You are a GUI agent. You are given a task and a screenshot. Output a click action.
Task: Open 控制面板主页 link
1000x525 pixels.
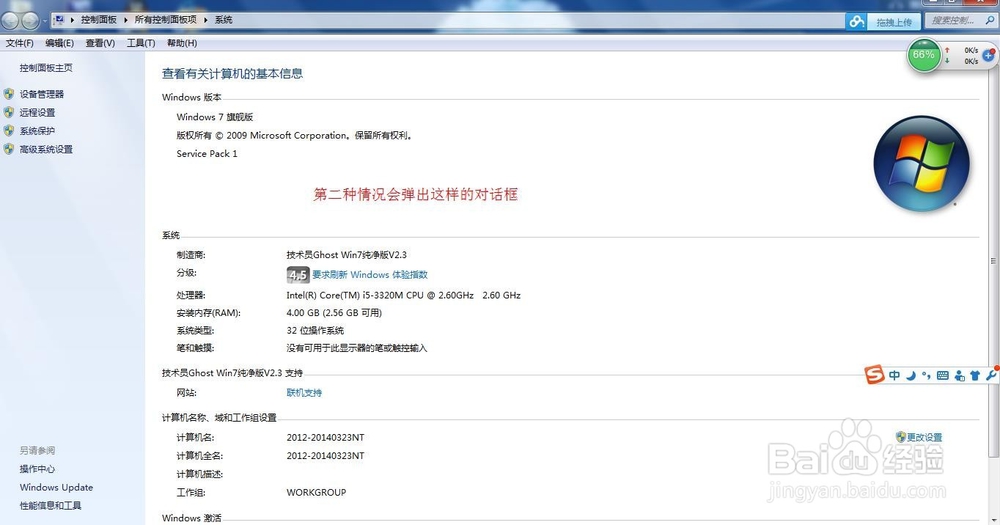(46, 68)
